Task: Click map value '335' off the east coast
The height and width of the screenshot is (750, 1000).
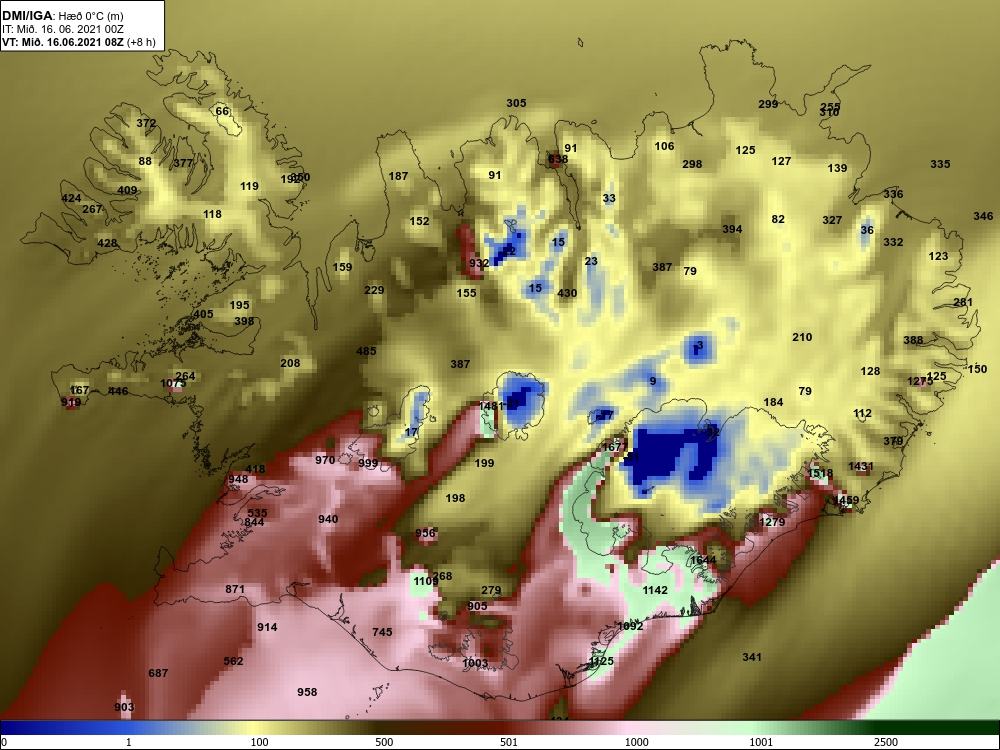Action: 940,164
